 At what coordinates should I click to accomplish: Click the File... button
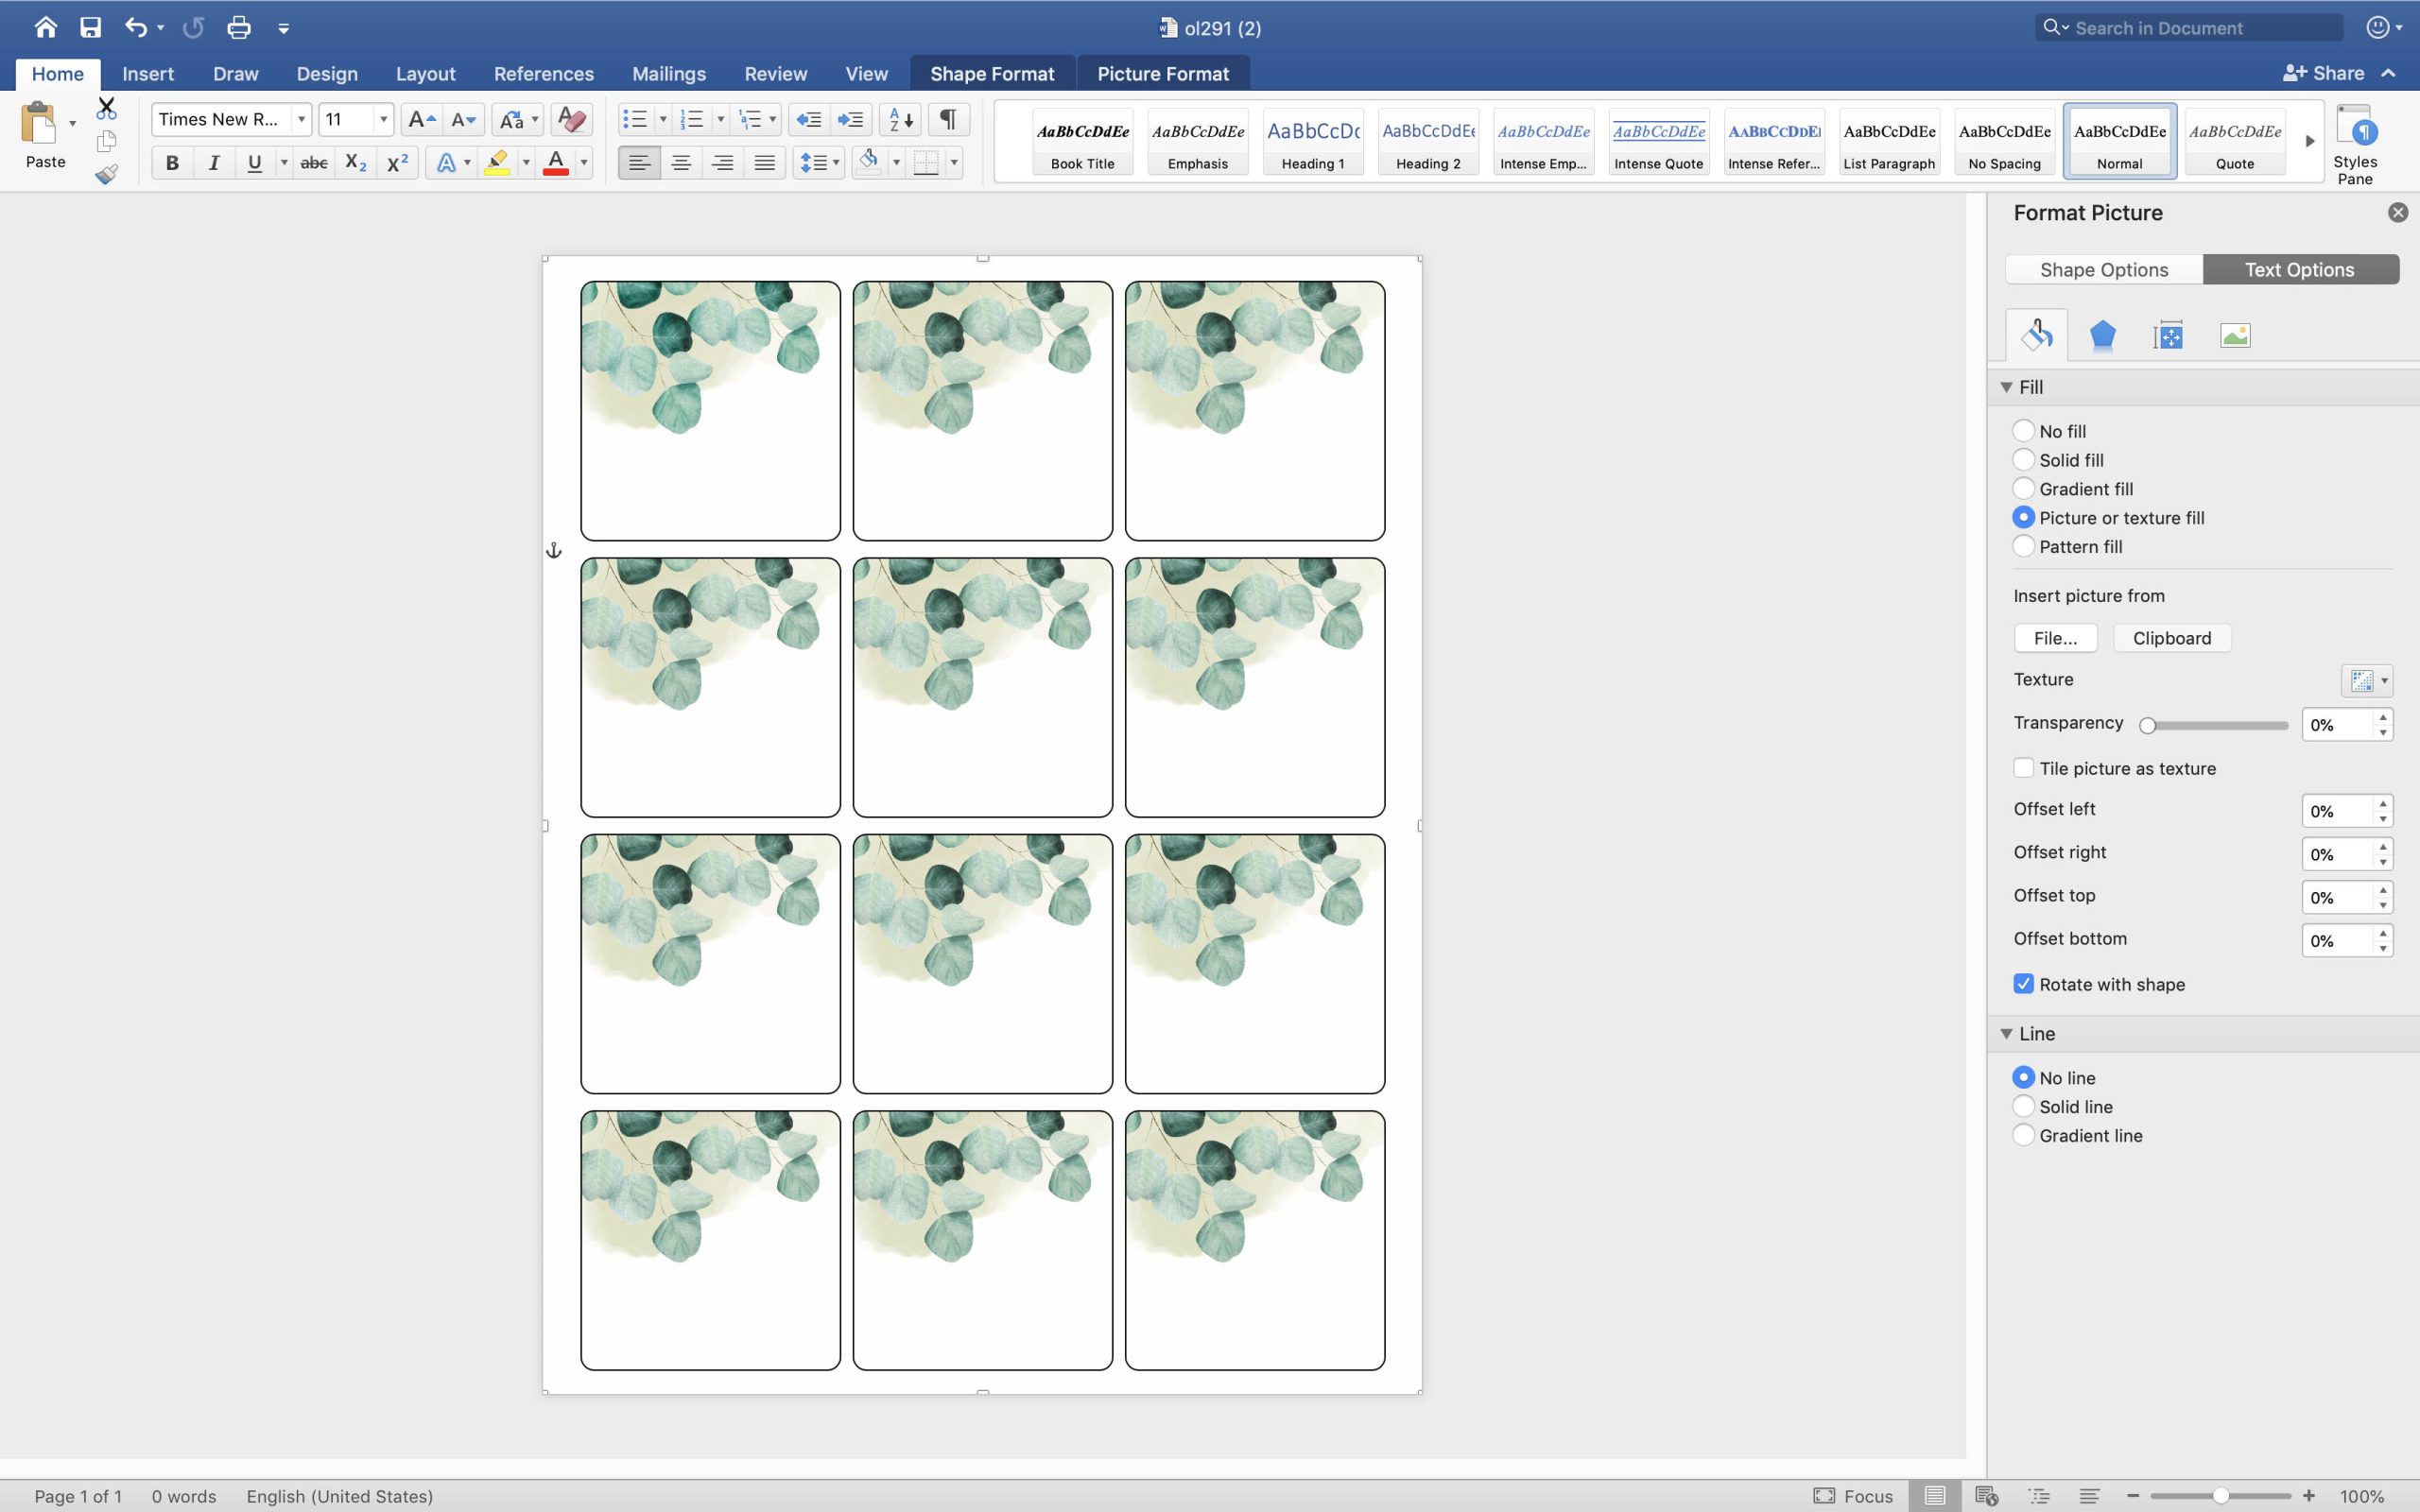point(2055,638)
